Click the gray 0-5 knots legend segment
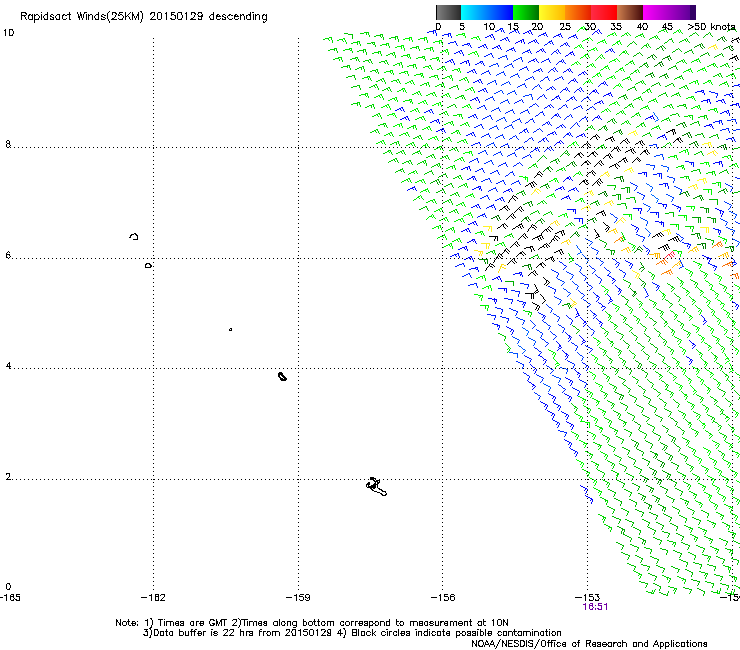 pyautogui.click(x=448, y=12)
